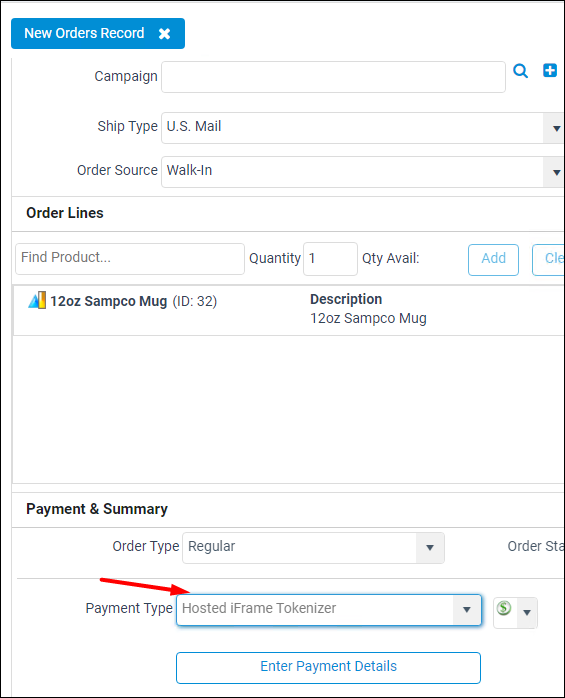Click the Add button in Order Lines
Viewport: 565px width, 698px height.
click(x=493, y=260)
